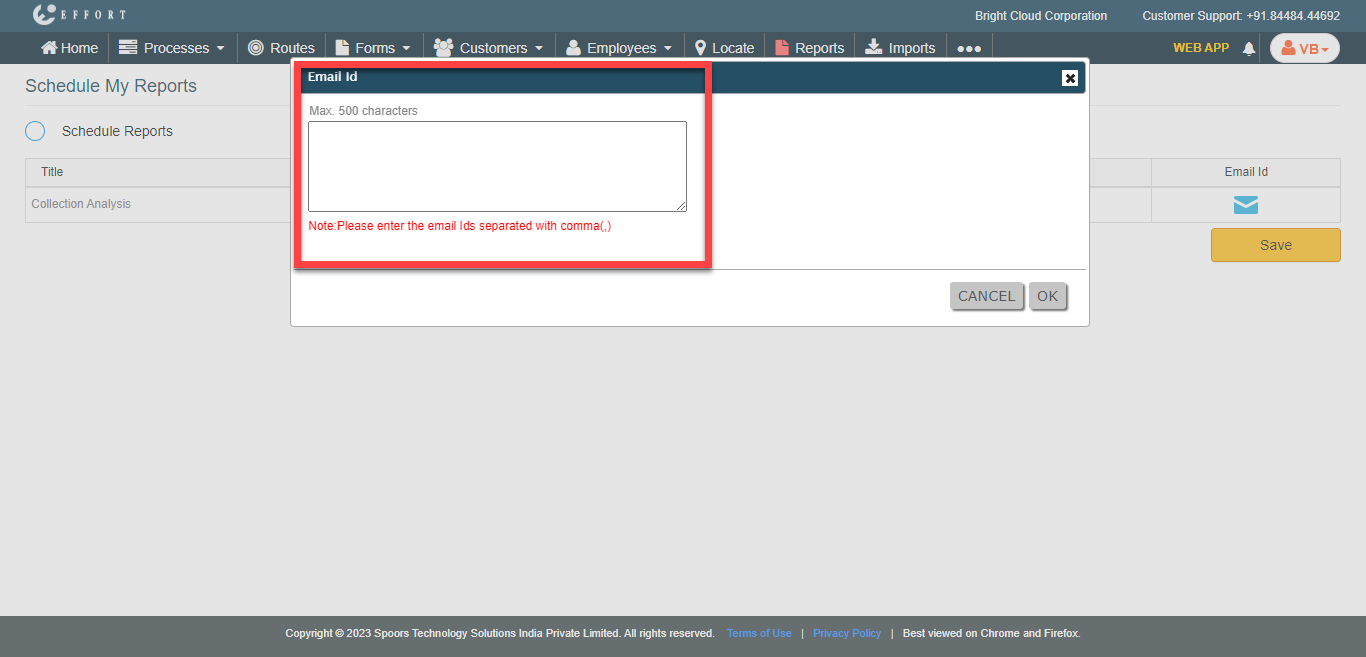Click the yellow Save button
This screenshot has height=657, width=1366.
click(1275, 245)
